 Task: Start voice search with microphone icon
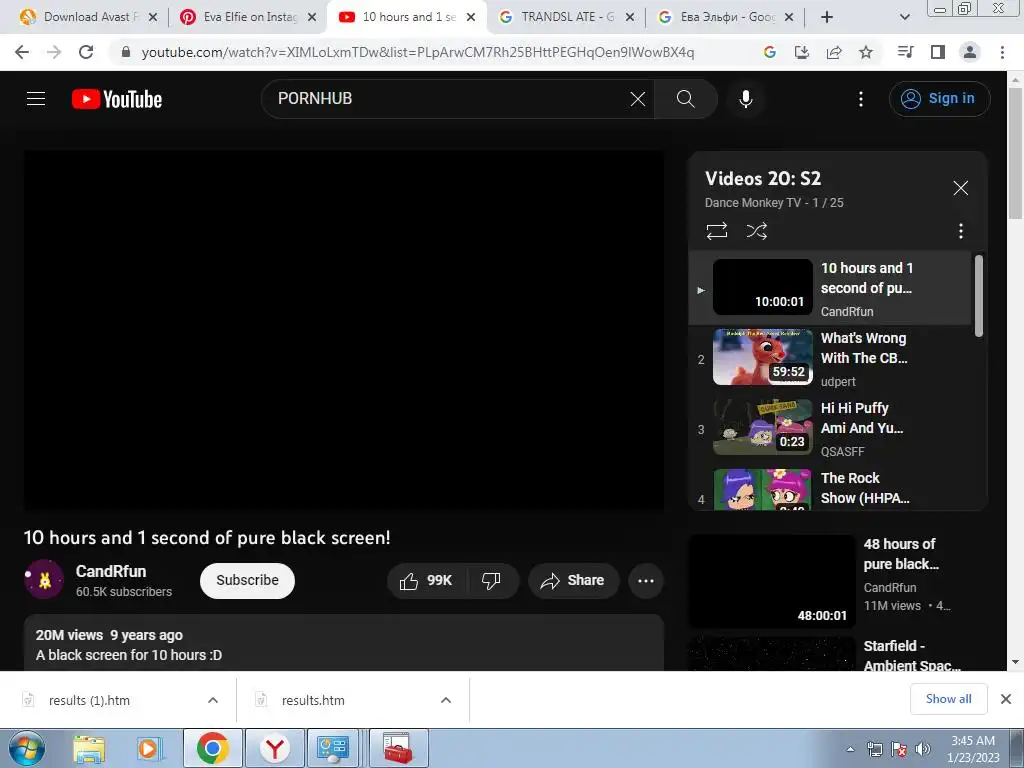[x=746, y=99]
